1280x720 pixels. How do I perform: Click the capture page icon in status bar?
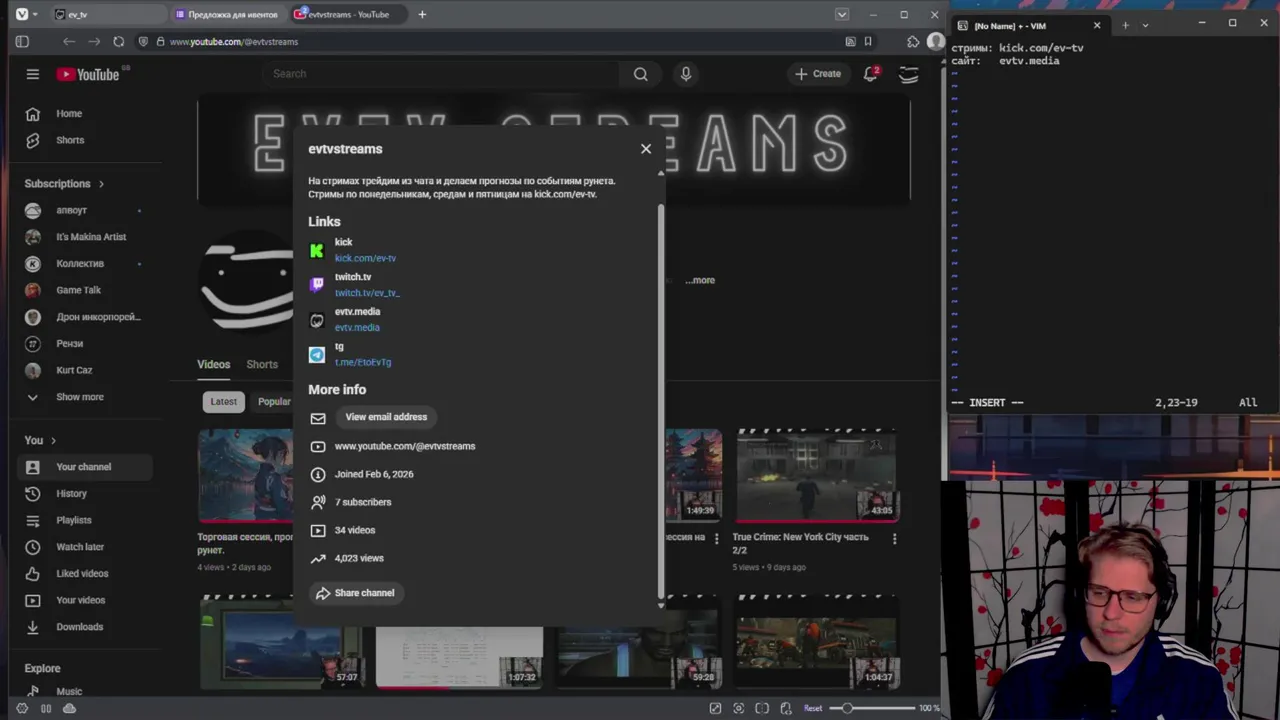pos(739,708)
